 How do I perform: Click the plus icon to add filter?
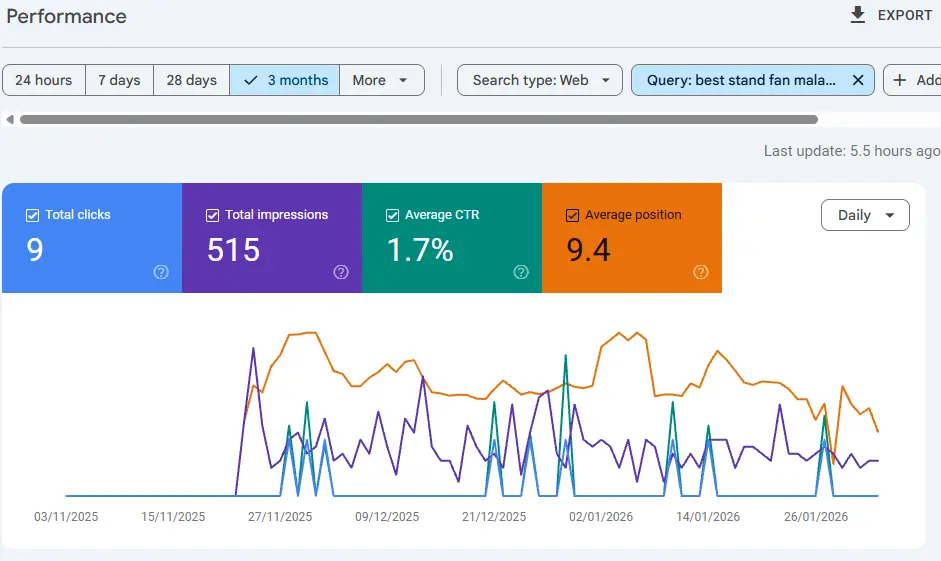point(900,80)
